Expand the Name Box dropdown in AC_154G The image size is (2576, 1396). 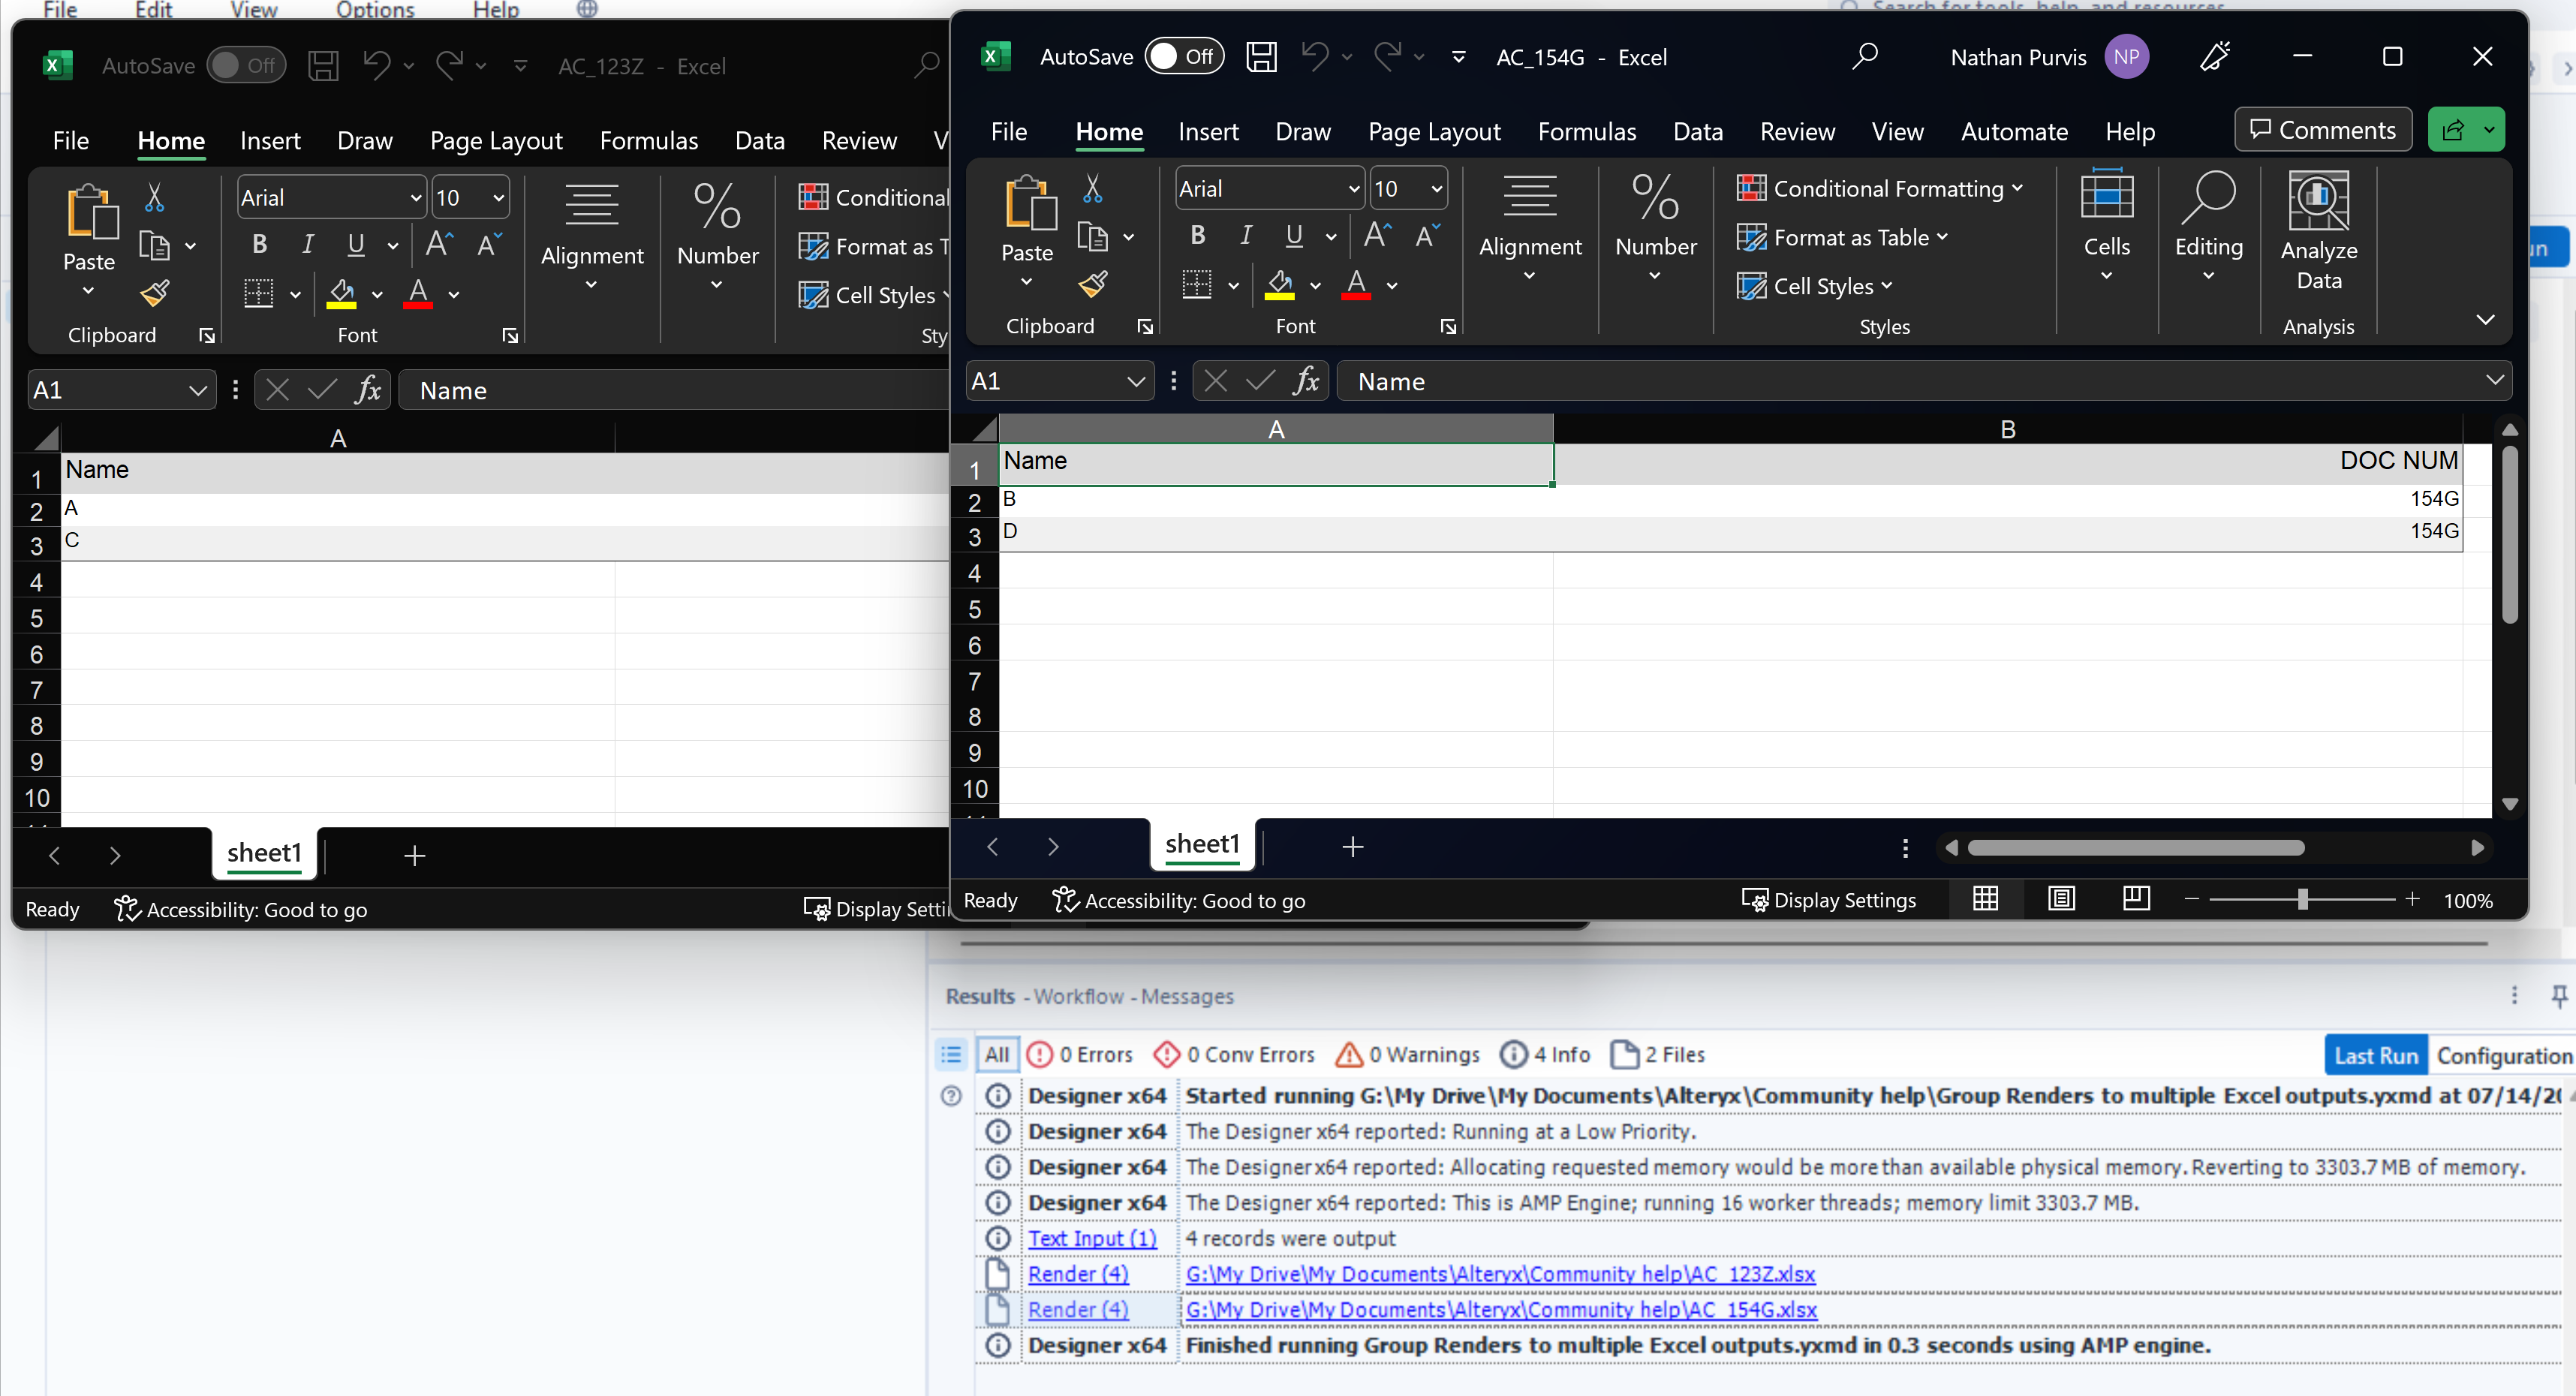click(1135, 381)
